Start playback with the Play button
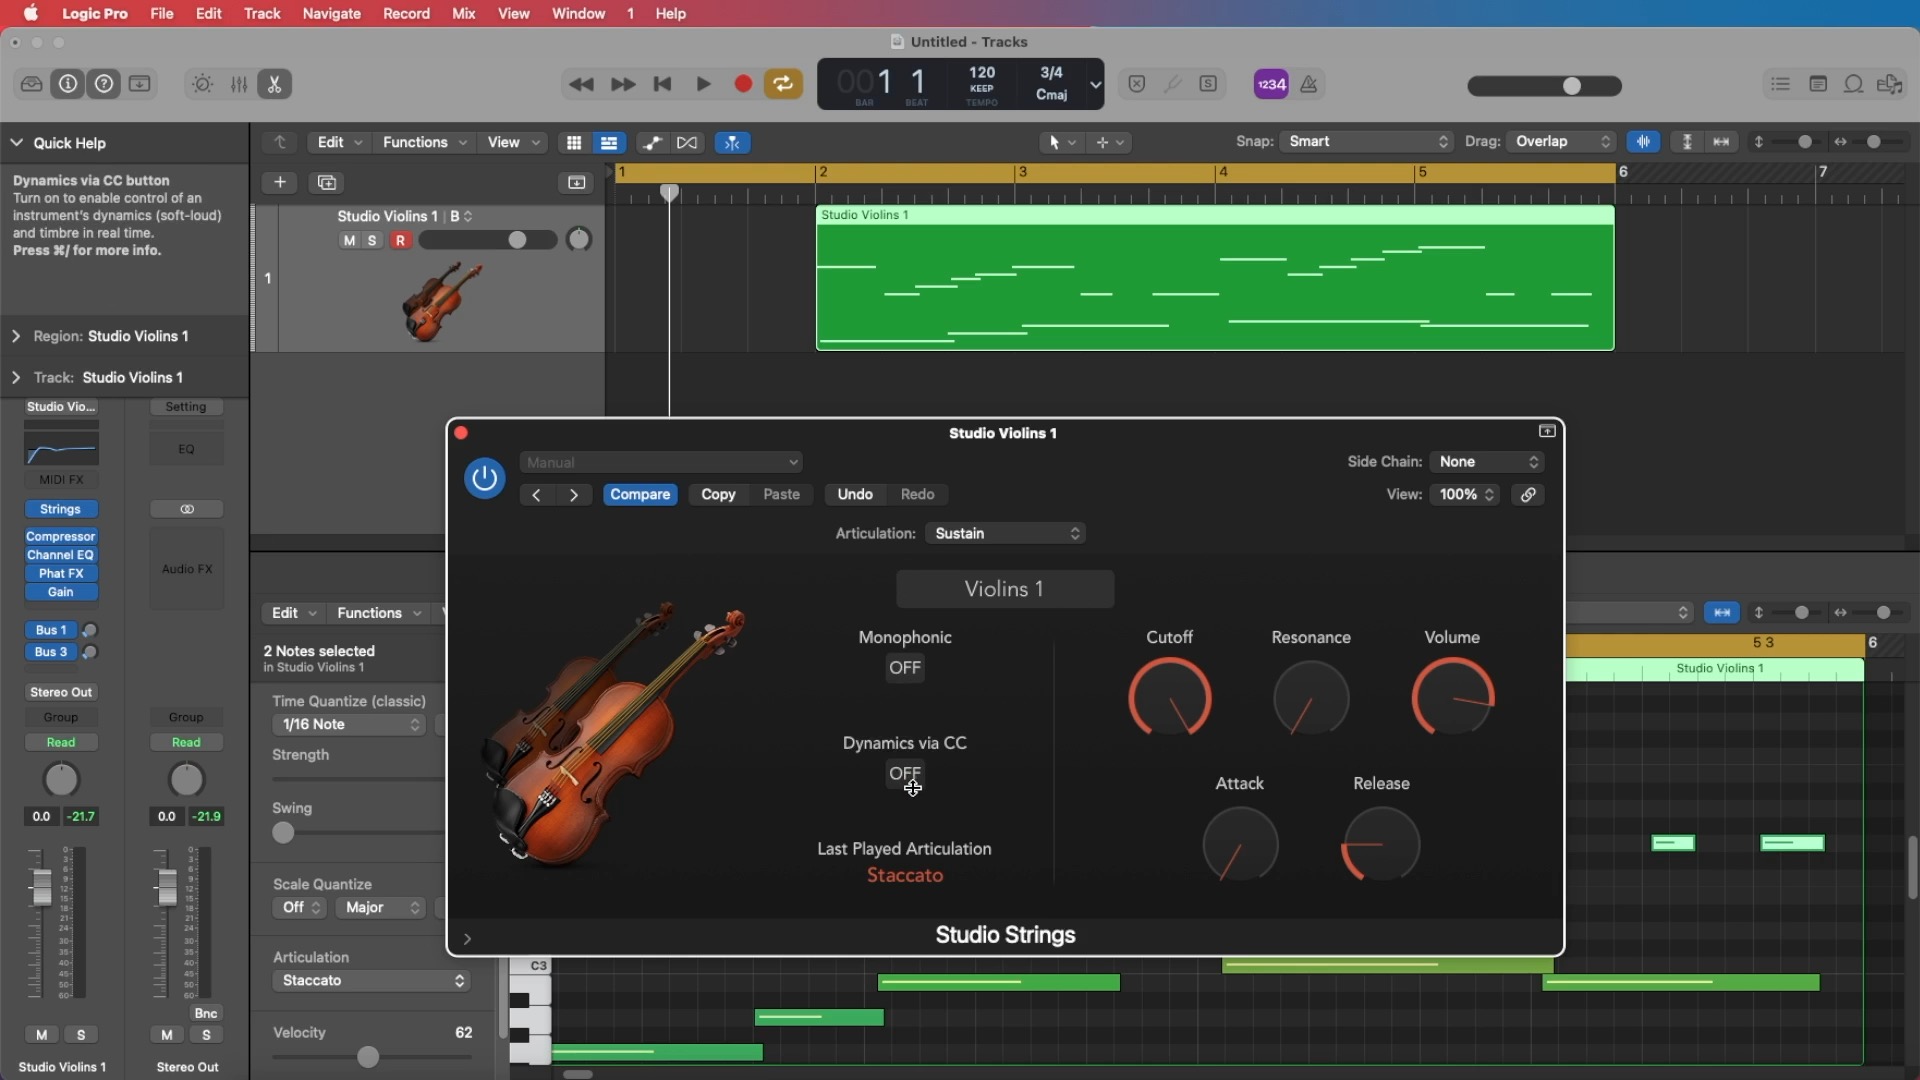This screenshot has width=1920, height=1080. [x=703, y=84]
